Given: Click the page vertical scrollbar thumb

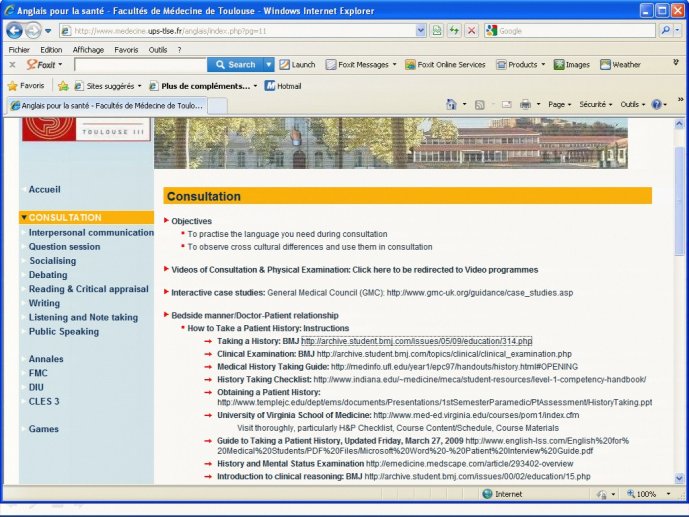Looking at the screenshot, I should tap(679, 200).
